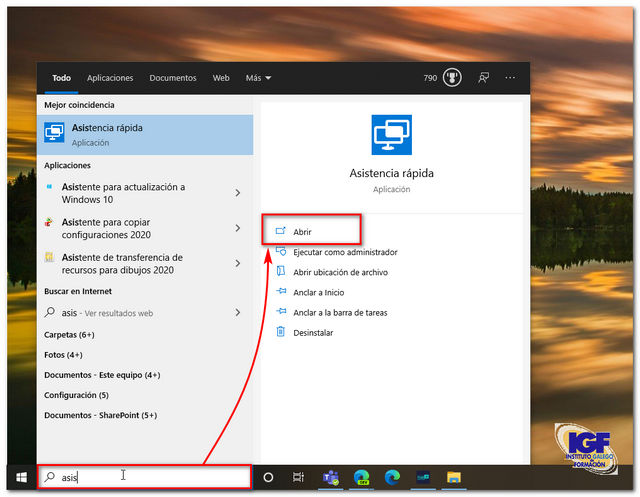Click Abrir to open Asistencia rápida
Viewport: 640px width, 497px height.
click(302, 232)
